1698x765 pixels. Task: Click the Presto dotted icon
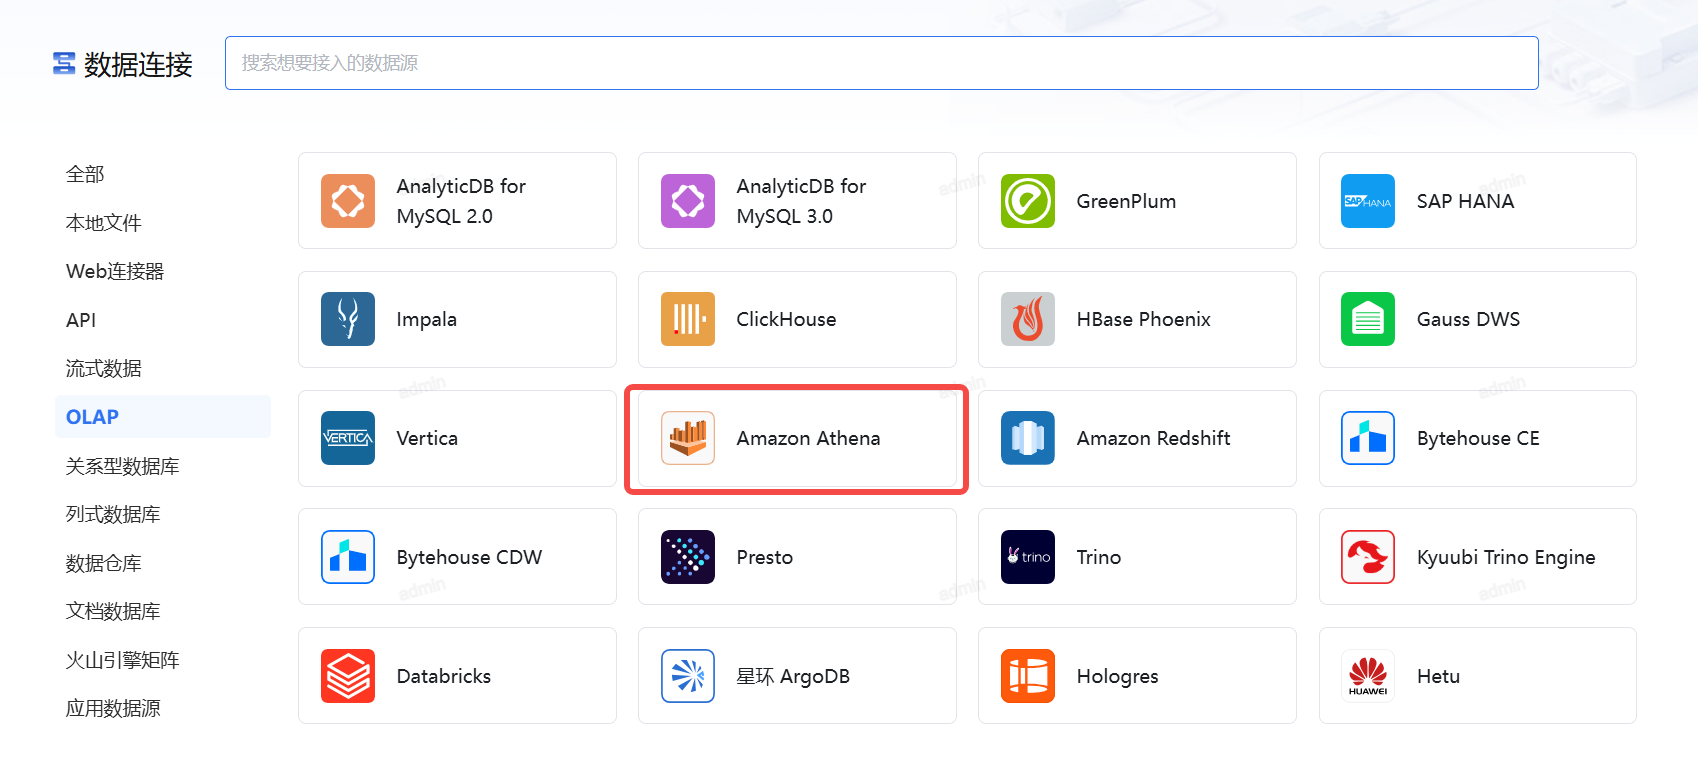pyautogui.click(x=688, y=557)
